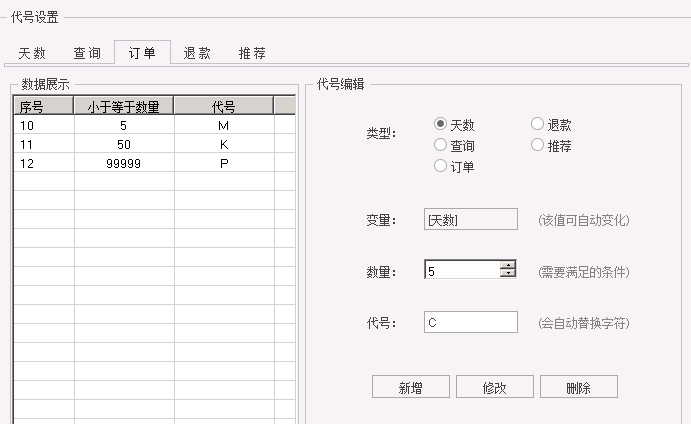Image resolution: width=691 pixels, height=424 pixels.
Task: Click the quantity cell 5 in the table
Action: coord(124,125)
